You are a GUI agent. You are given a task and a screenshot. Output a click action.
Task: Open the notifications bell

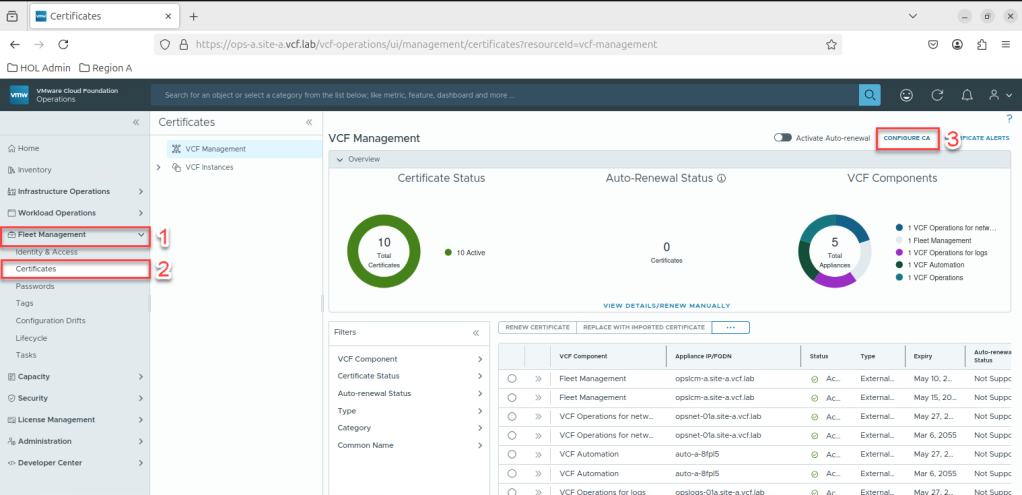967,95
